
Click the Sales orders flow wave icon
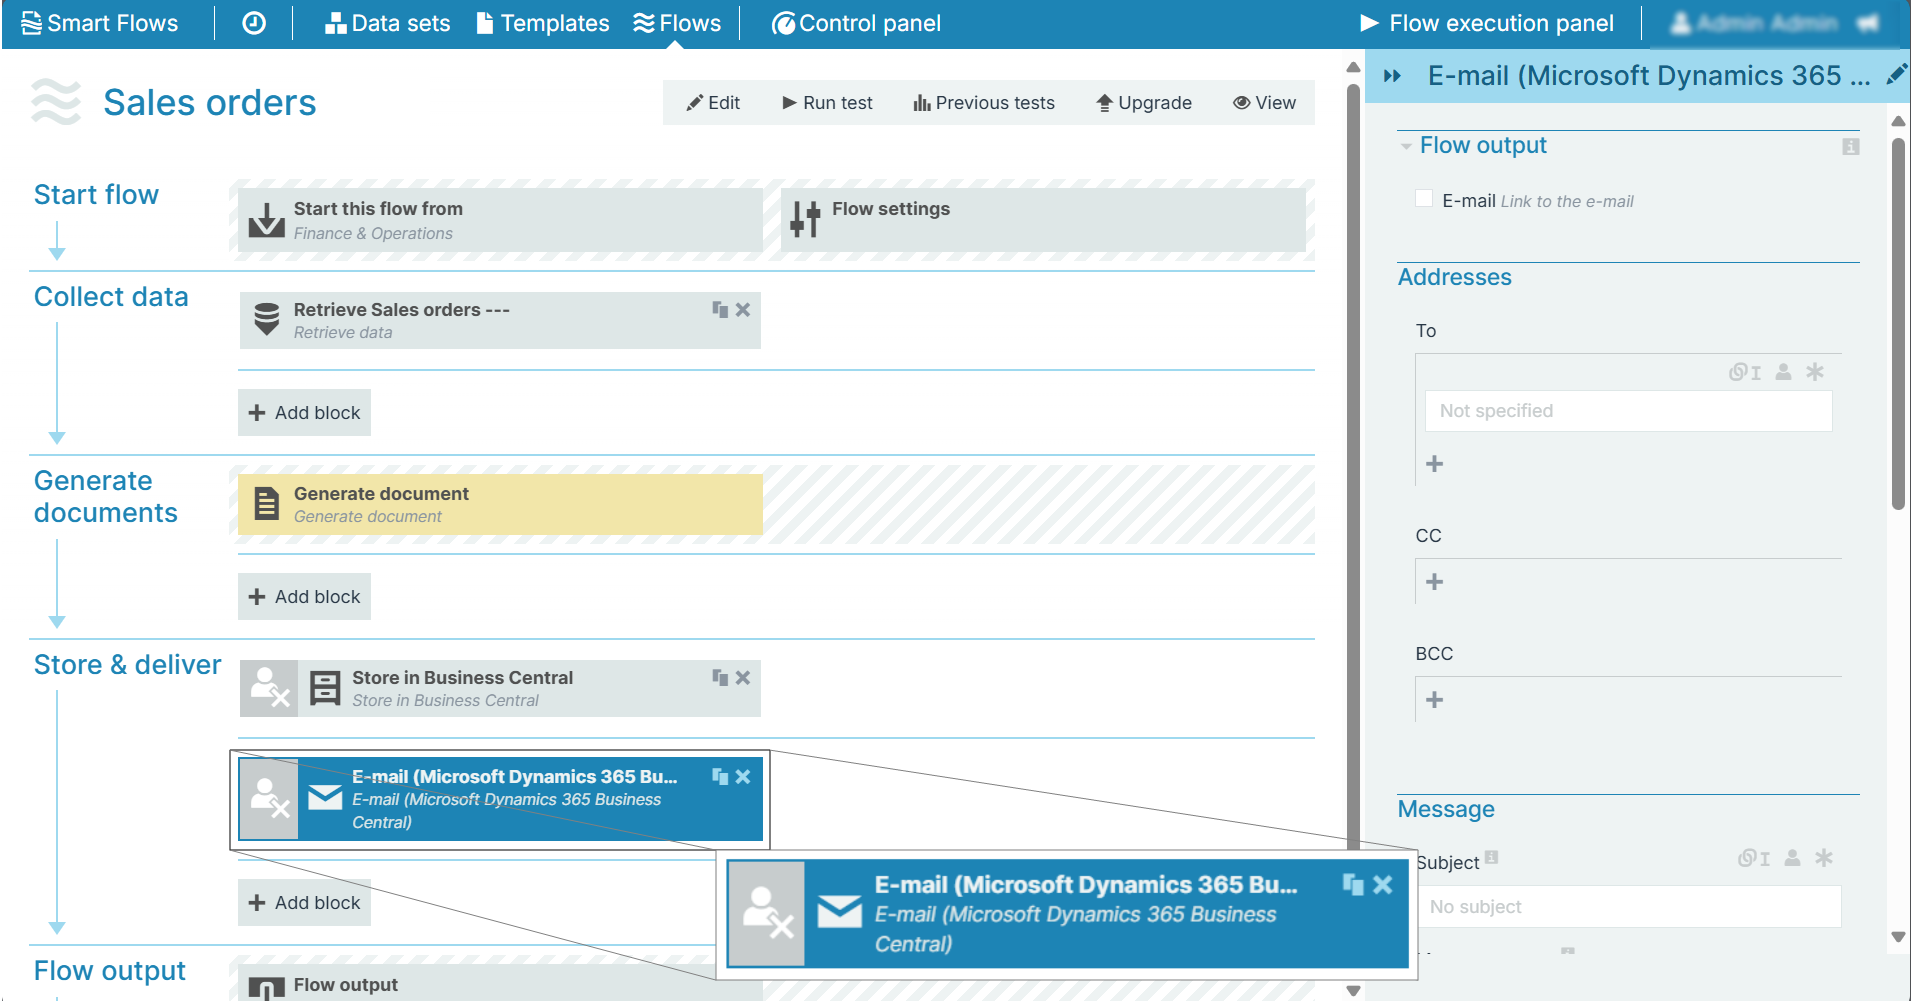(56, 102)
